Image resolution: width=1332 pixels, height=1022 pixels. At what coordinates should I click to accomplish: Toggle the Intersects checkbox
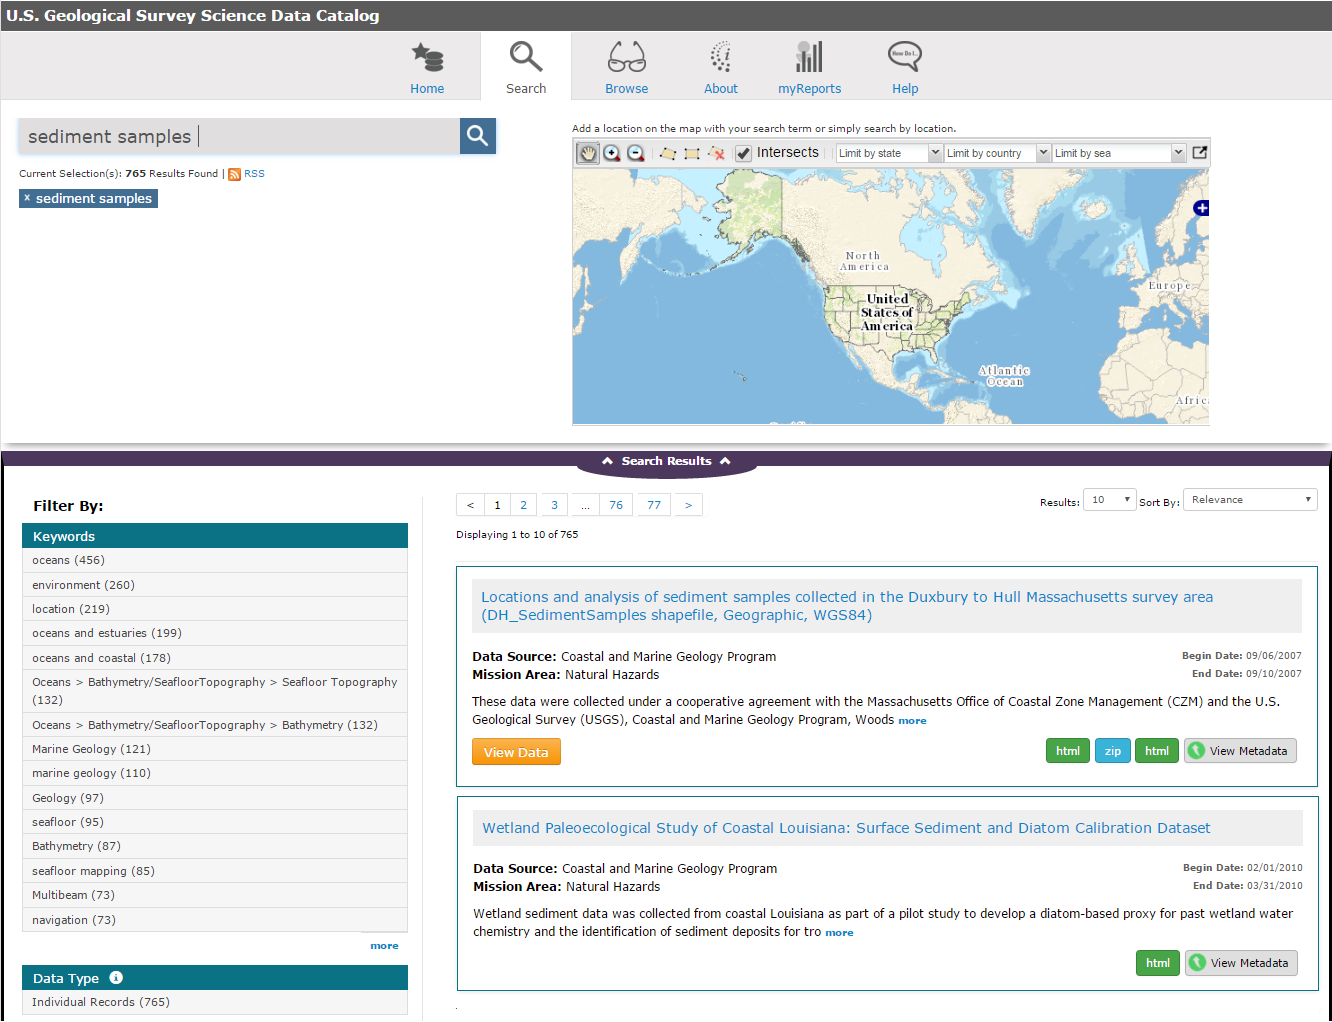[x=744, y=153]
